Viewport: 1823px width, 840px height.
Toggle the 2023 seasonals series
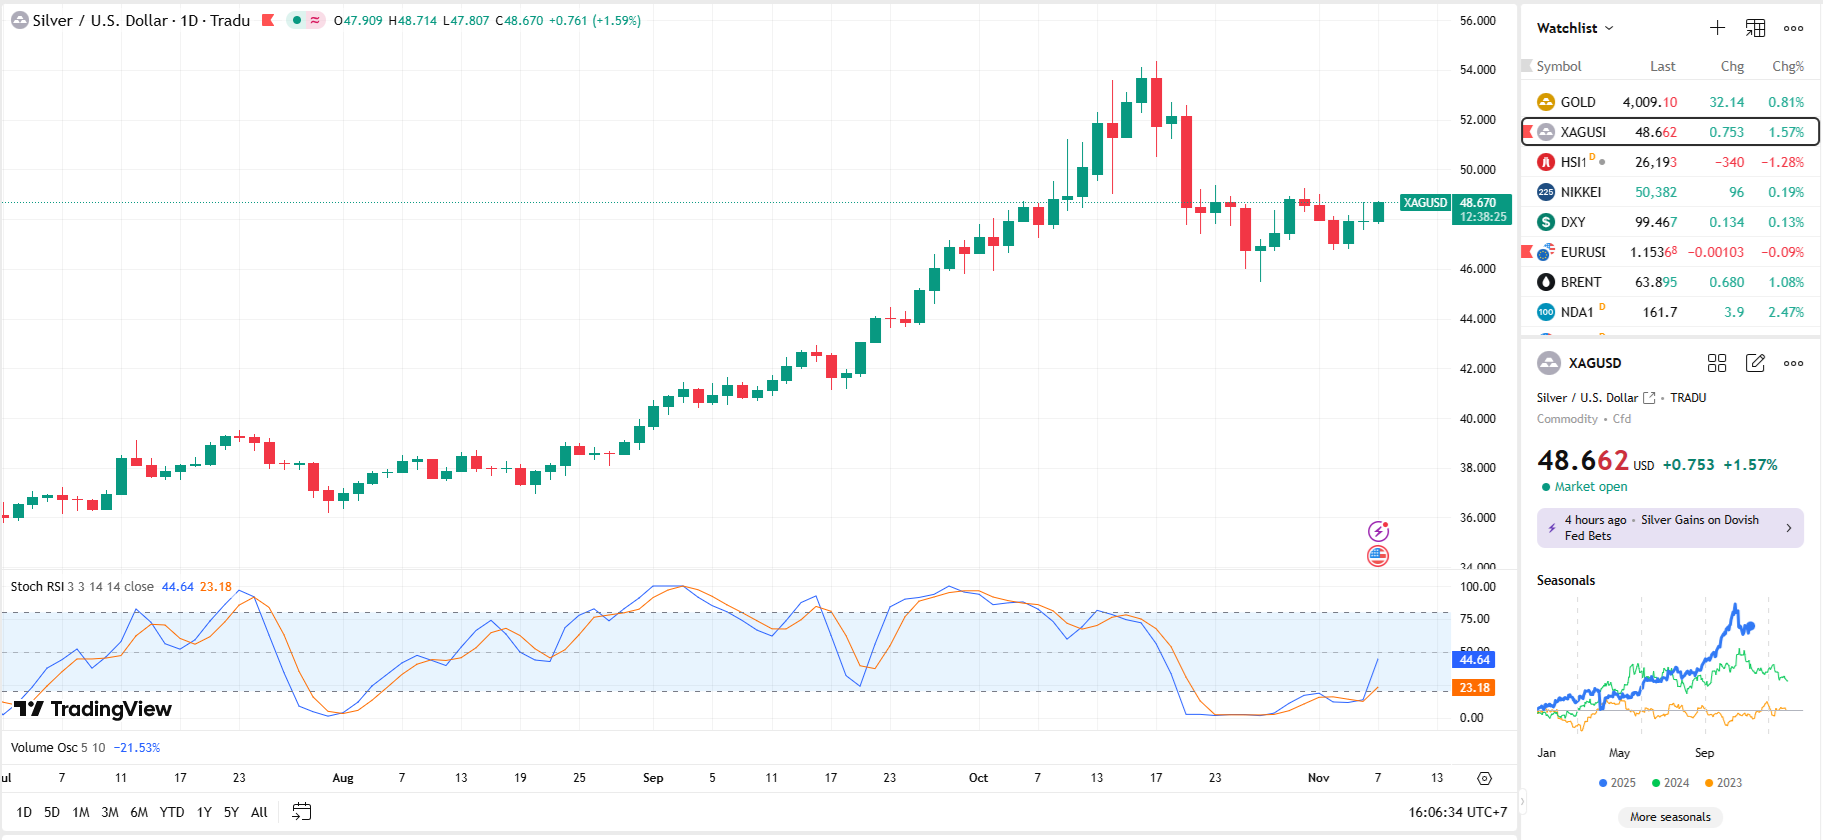1723,783
